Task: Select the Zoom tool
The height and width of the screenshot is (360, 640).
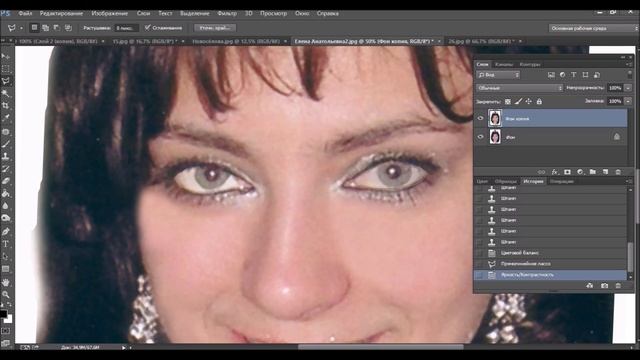Action: pyautogui.click(x=6, y=295)
